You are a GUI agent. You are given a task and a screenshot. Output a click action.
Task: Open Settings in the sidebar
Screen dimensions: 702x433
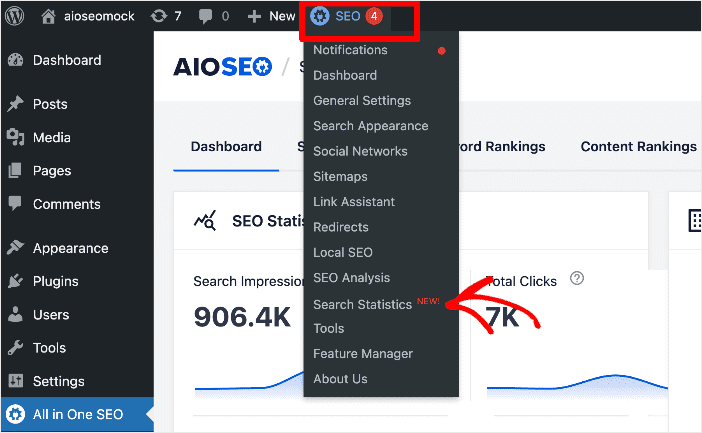[x=59, y=381]
